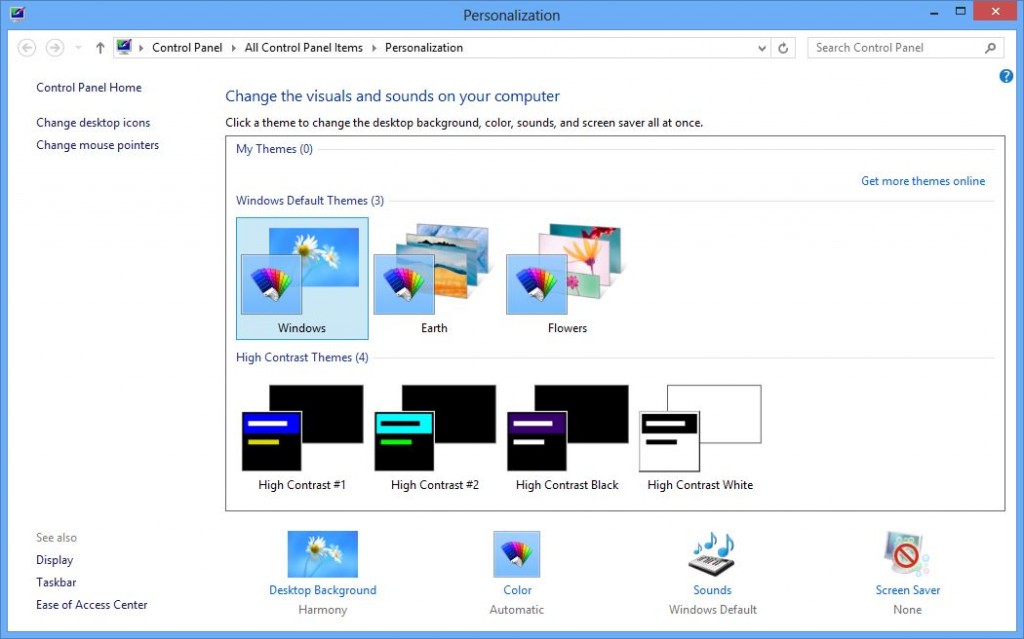Click the search magnifier icon
The image size is (1024, 639).
[991, 48]
